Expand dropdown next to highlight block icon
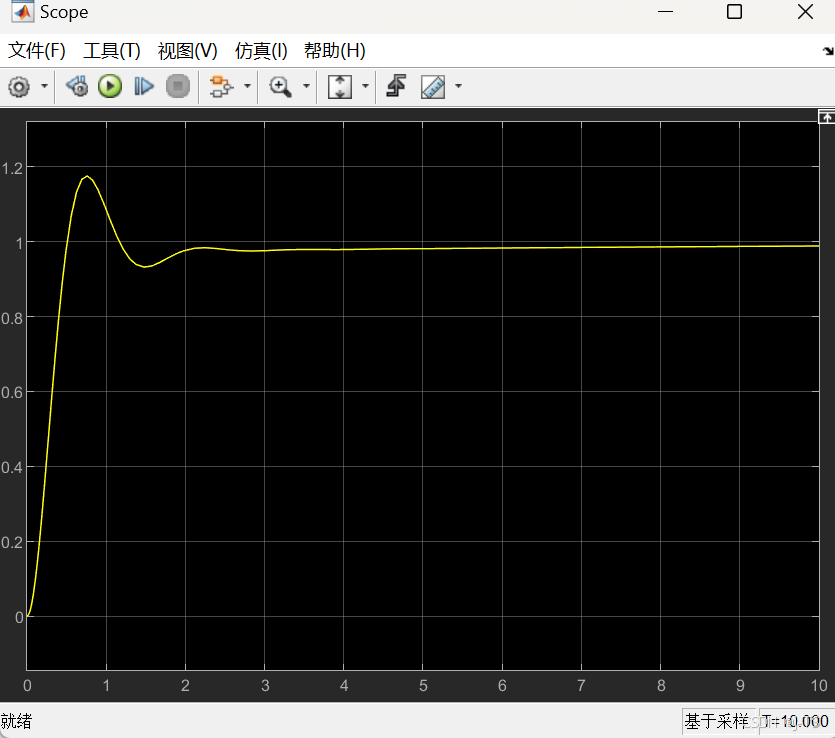 [x=247, y=86]
